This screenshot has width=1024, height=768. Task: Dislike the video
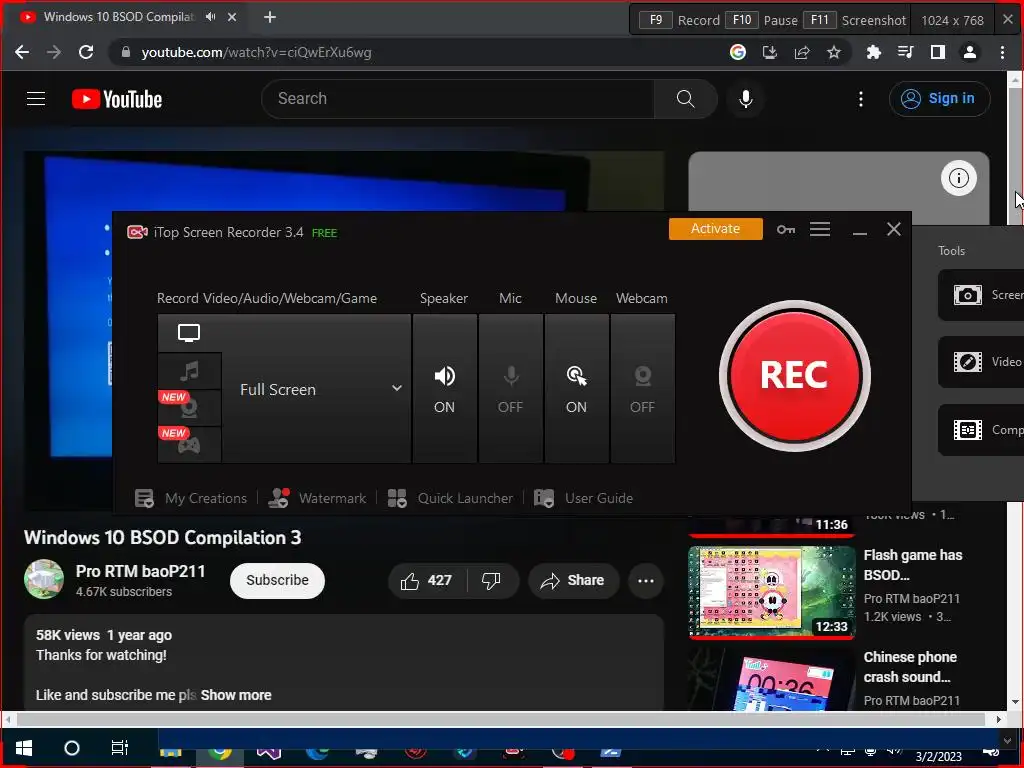pyautogui.click(x=491, y=581)
